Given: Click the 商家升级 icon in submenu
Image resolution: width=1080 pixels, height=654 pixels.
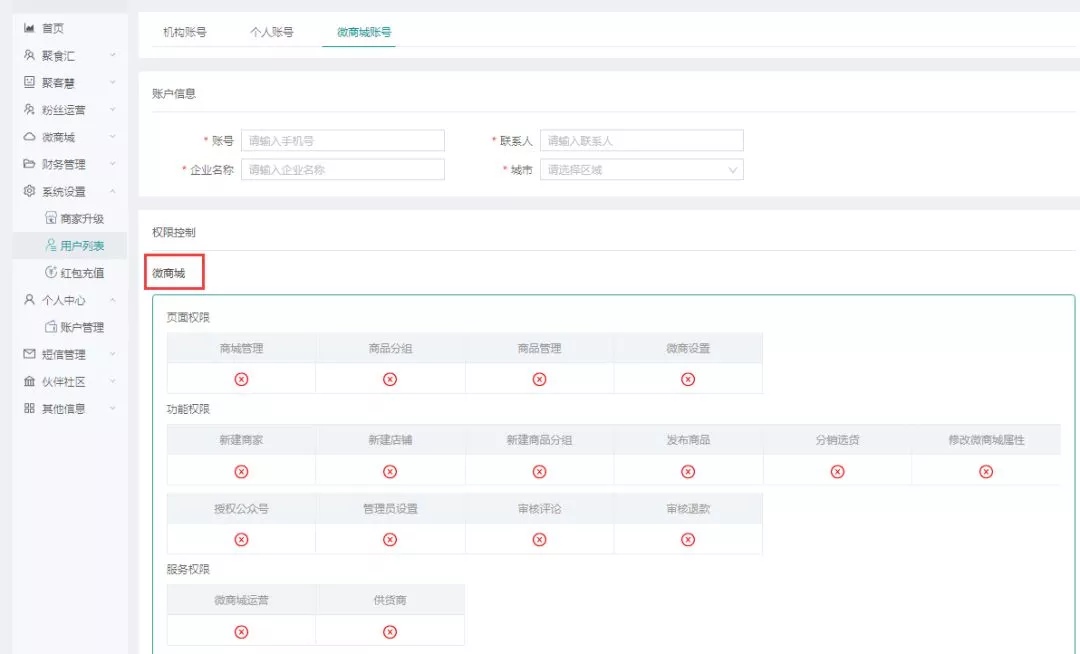Looking at the screenshot, I should (51, 218).
